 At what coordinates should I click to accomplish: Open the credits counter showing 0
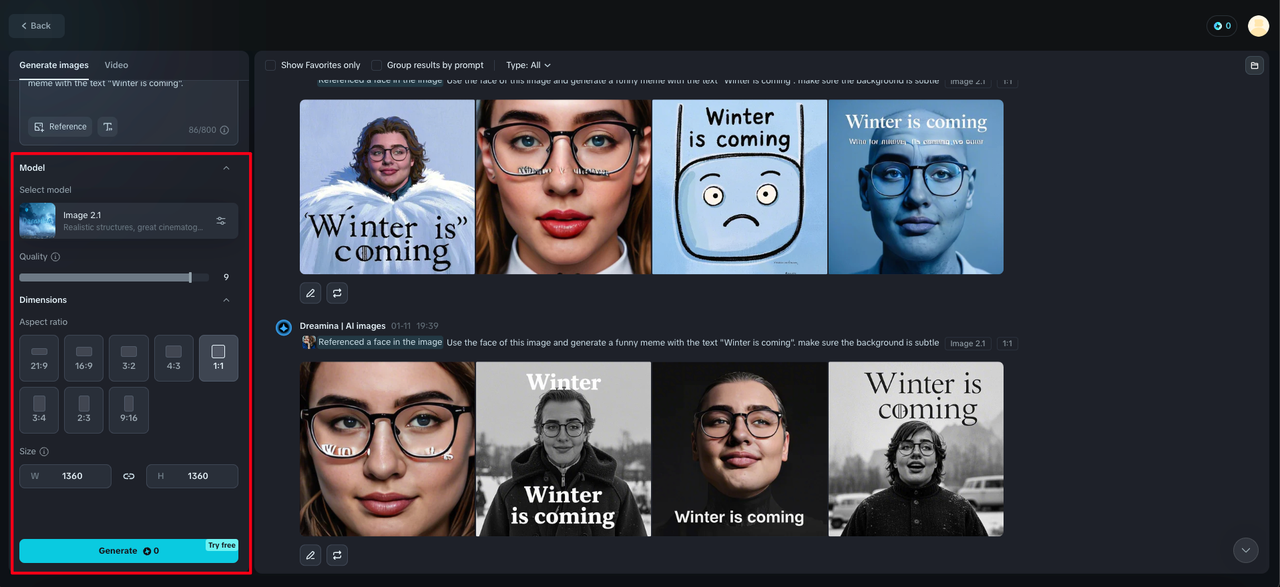click(x=1222, y=26)
